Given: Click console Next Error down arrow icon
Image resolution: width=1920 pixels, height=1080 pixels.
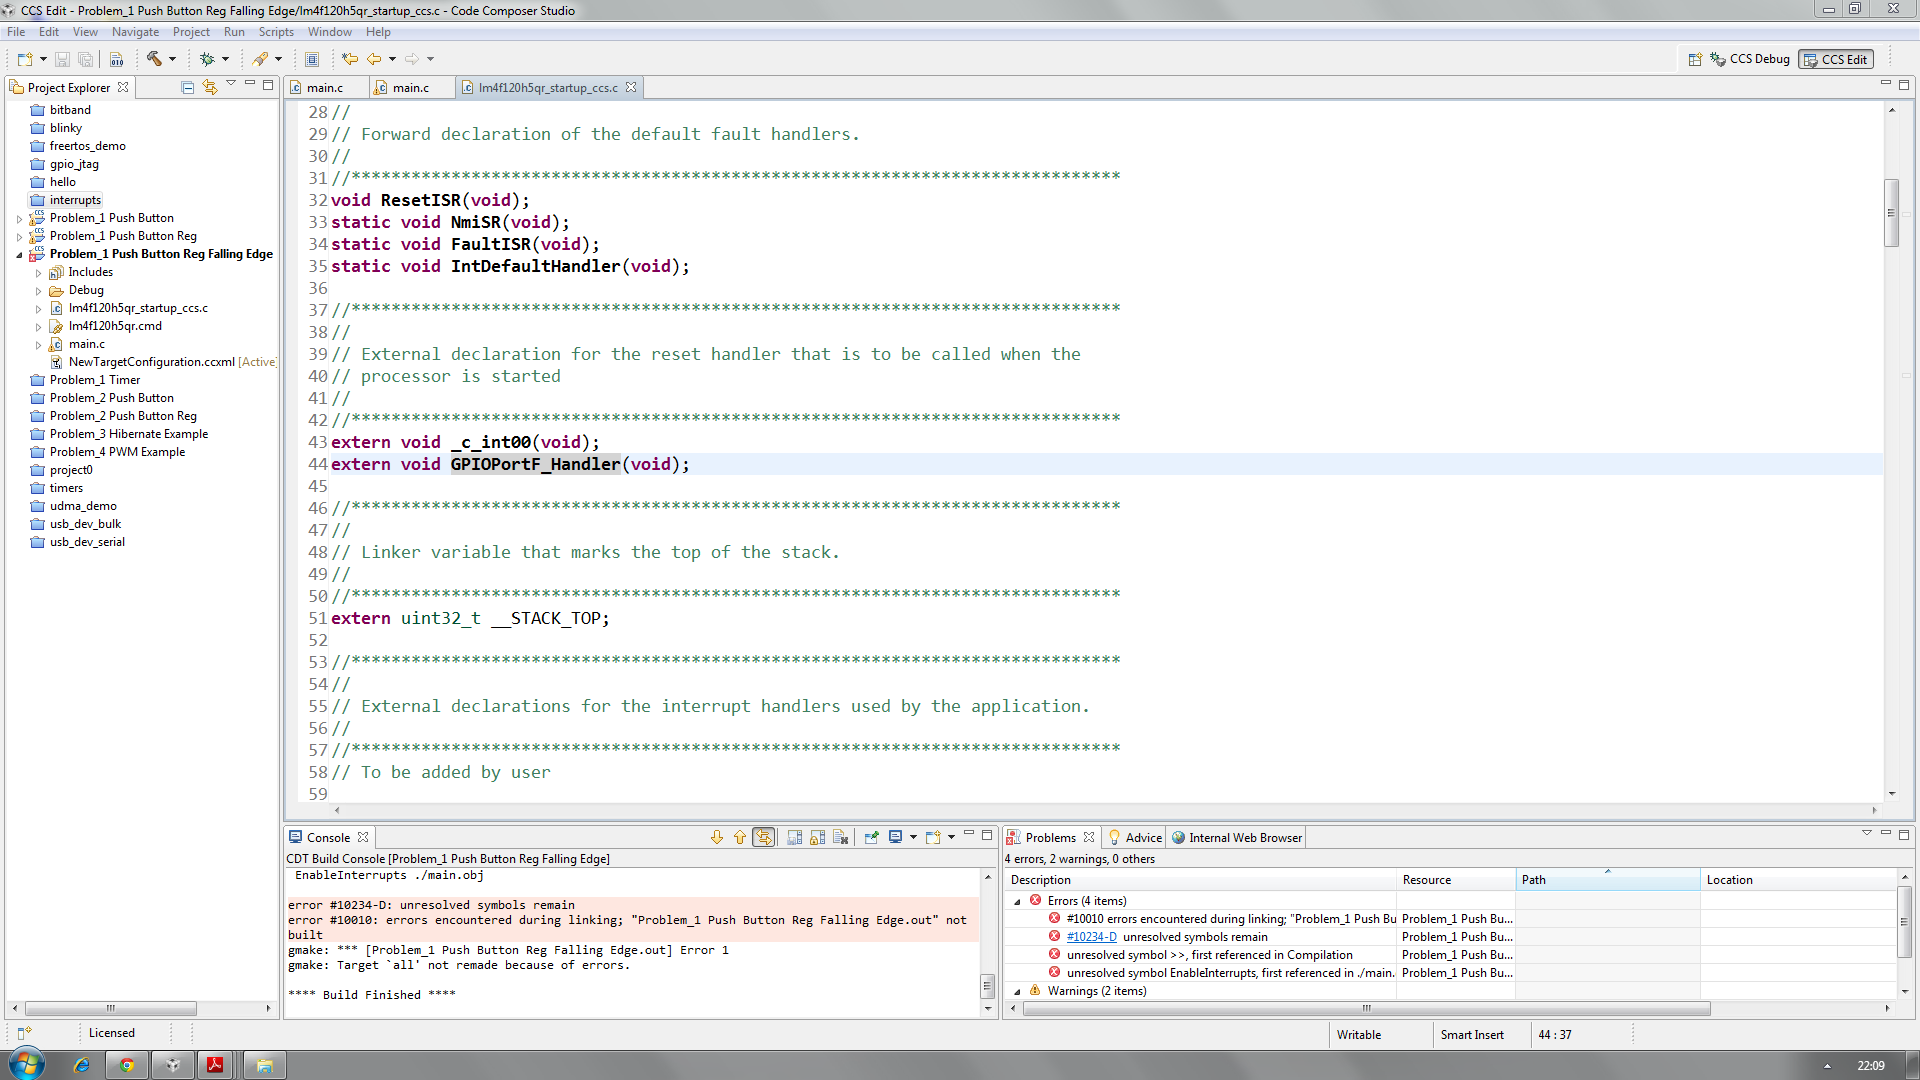Looking at the screenshot, I should pyautogui.click(x=717, y=837).
